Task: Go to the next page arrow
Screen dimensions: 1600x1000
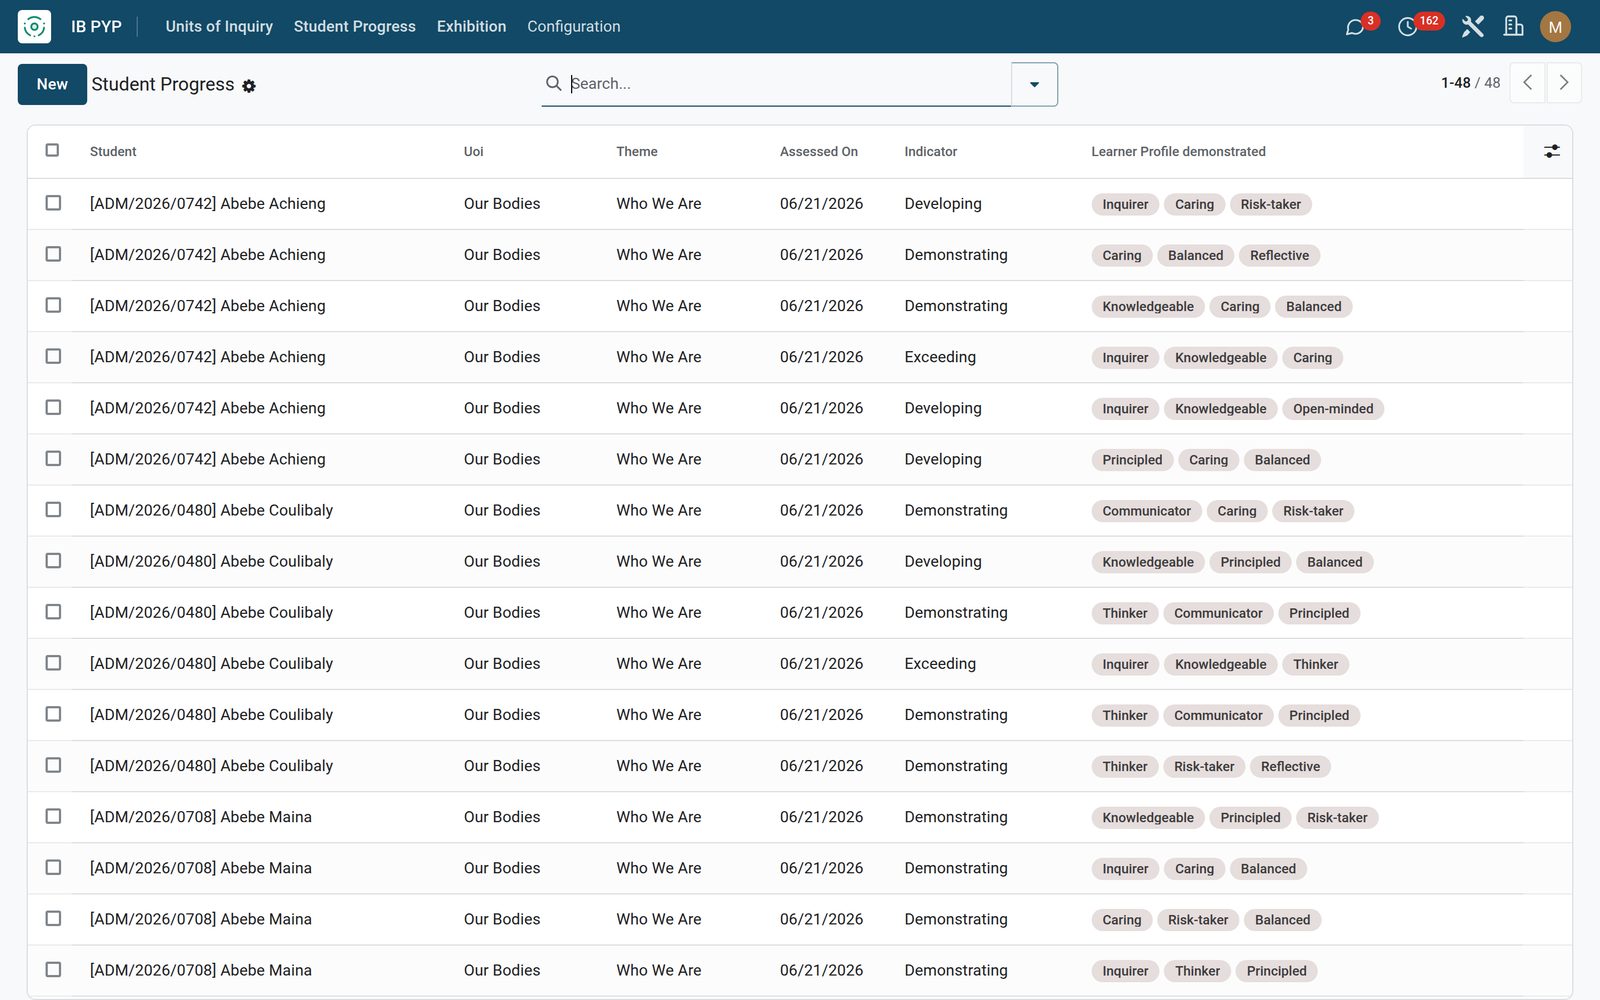Action: click(1564, 83)
